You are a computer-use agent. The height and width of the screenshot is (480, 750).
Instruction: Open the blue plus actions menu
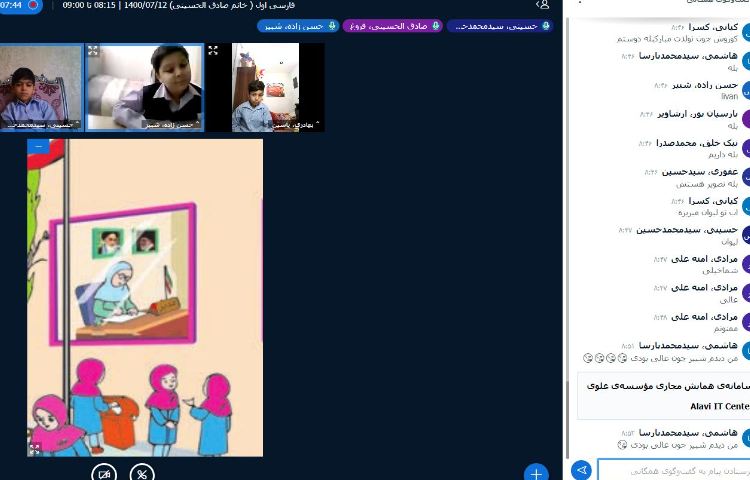click(536, 473)
